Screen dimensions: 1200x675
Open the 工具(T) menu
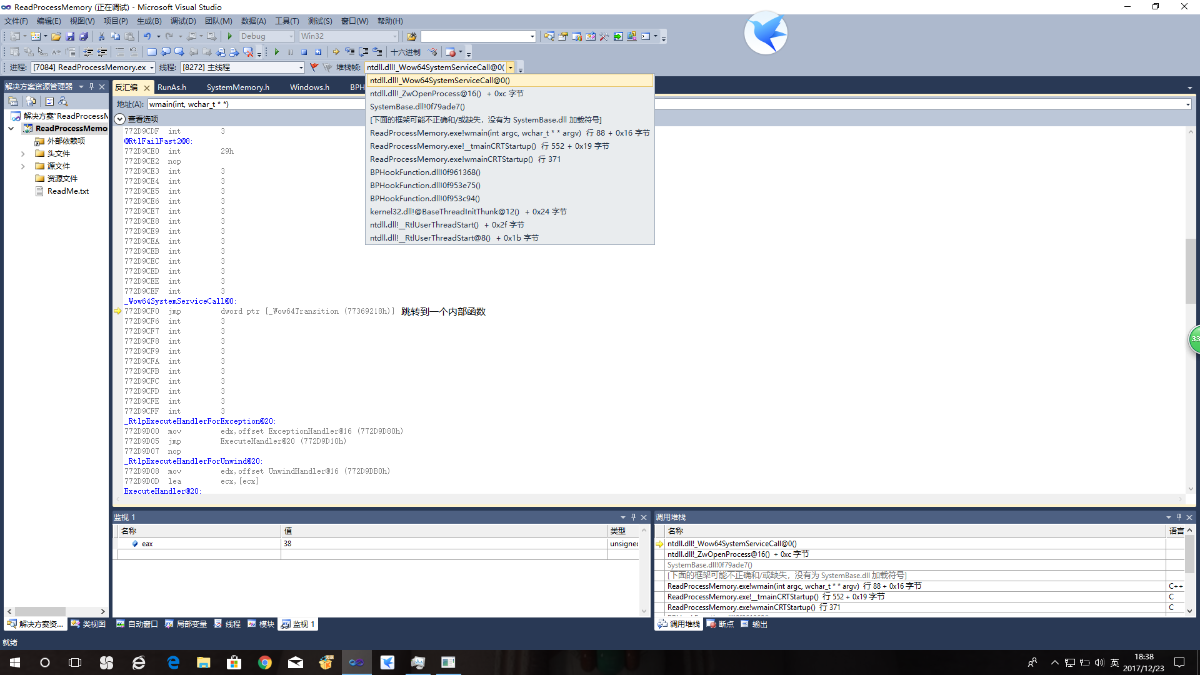[287, 21]
